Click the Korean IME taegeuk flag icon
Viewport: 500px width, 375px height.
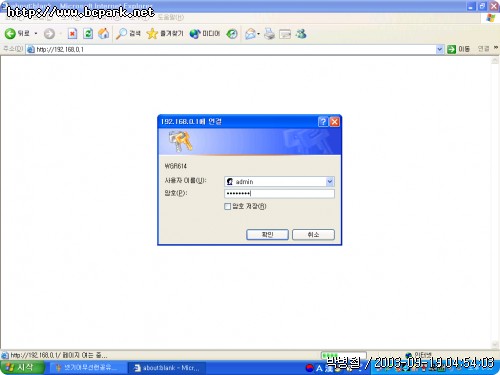point(310,368)
